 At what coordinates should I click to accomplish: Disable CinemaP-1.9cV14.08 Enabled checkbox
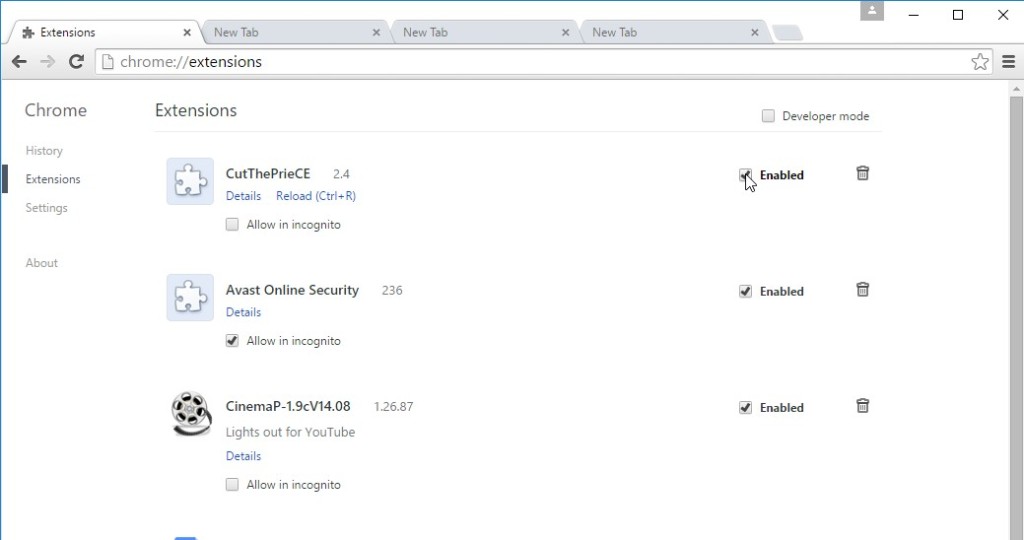[x=745, y=407]
